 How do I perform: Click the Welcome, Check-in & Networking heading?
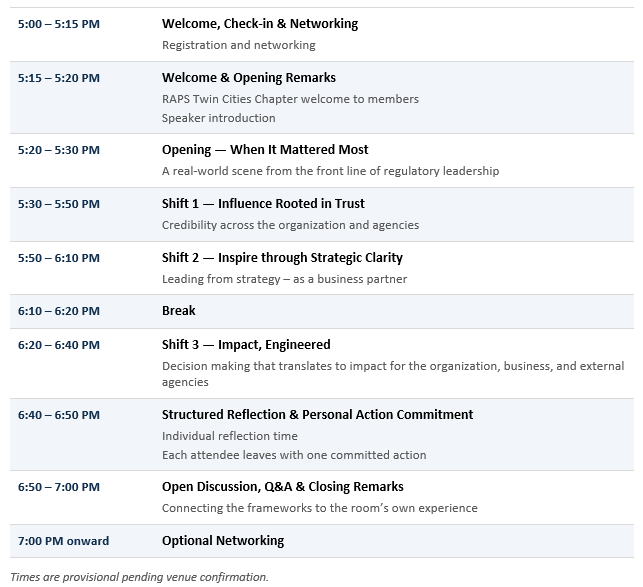click(260, 23)
